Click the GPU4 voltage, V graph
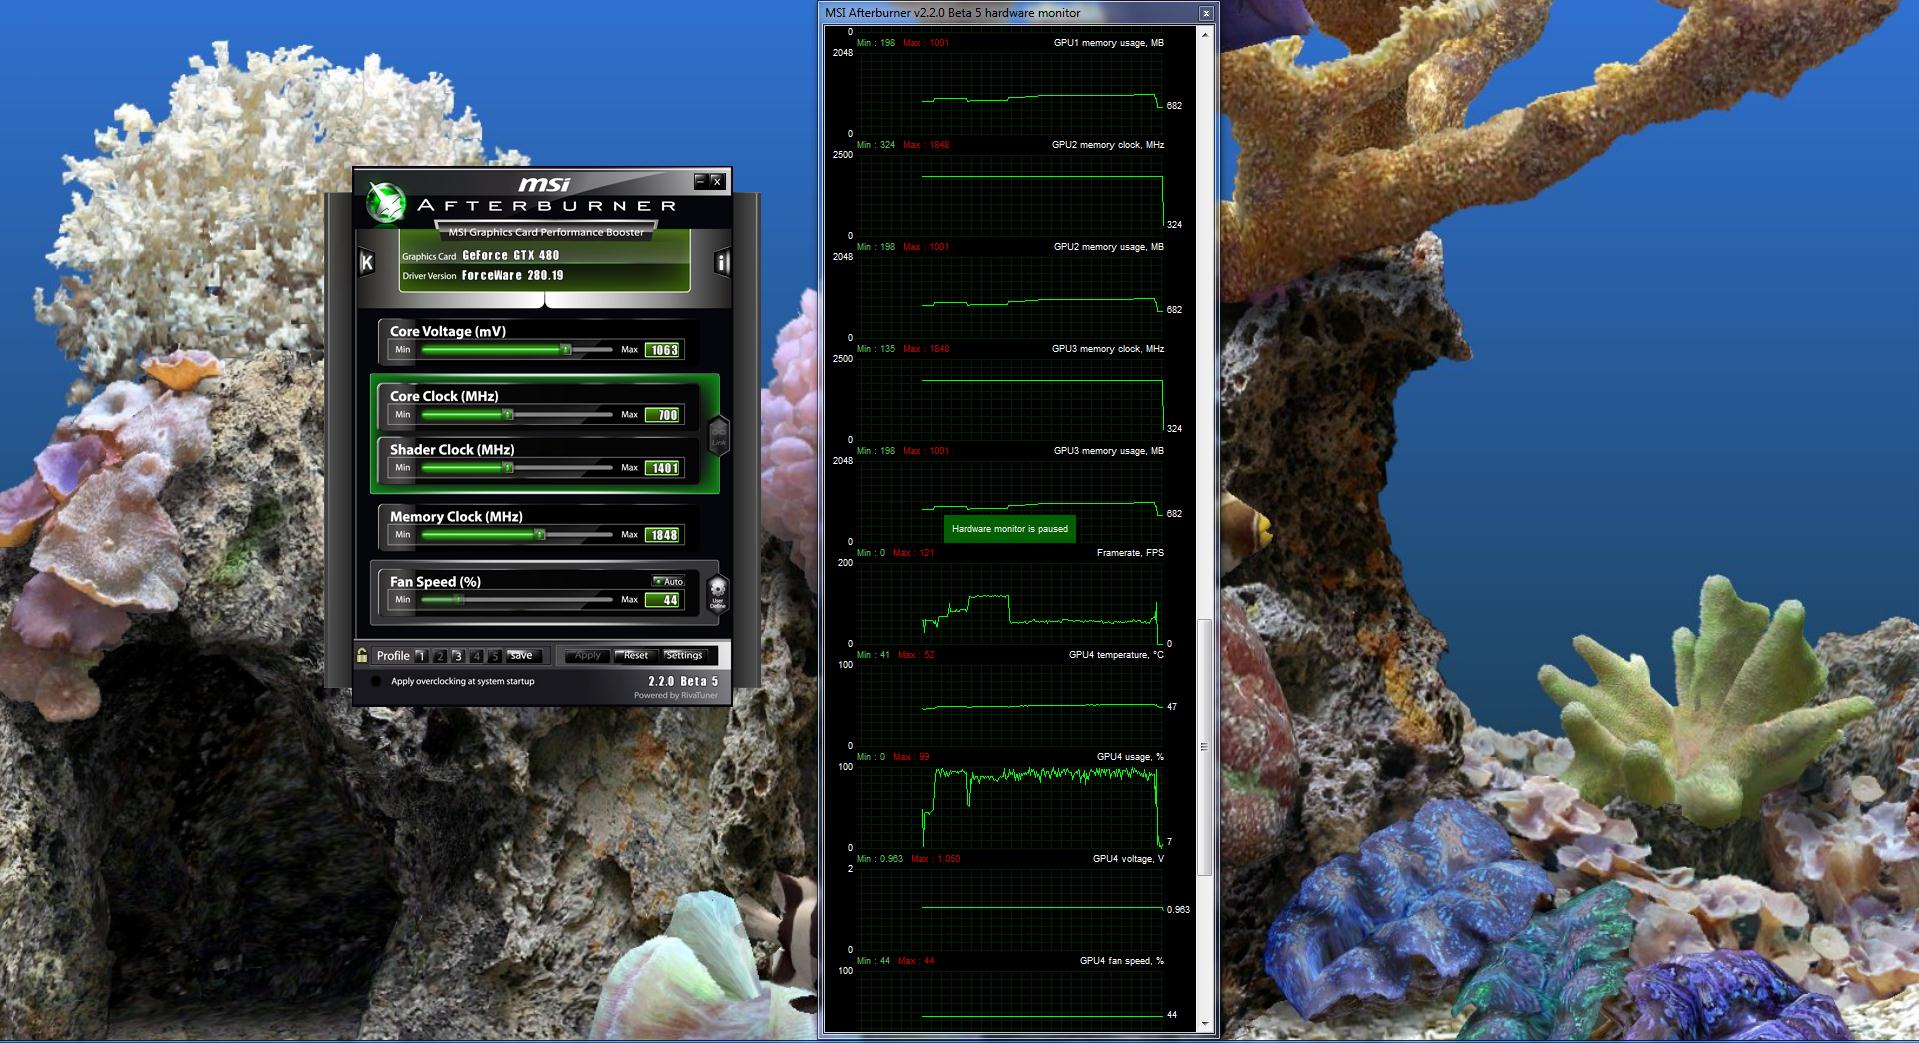 coord(1010,909)
